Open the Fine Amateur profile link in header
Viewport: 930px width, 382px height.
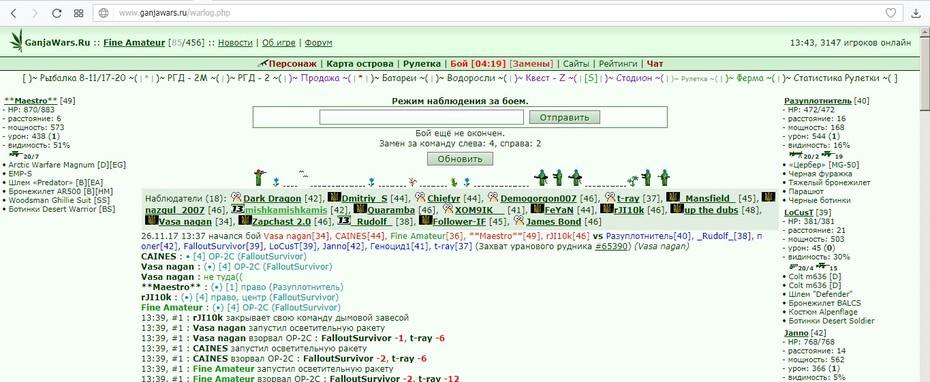click(134, 43)
